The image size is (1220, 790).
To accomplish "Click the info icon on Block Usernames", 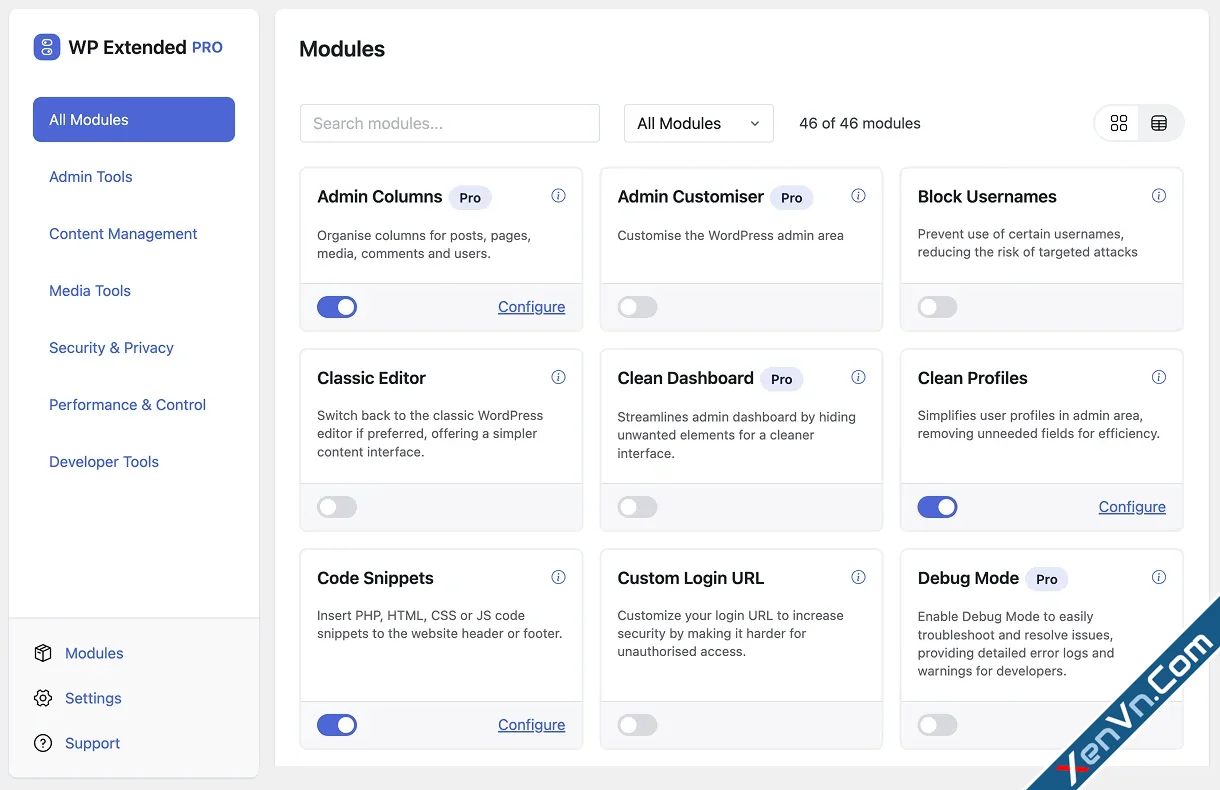I will [1159, 196].
